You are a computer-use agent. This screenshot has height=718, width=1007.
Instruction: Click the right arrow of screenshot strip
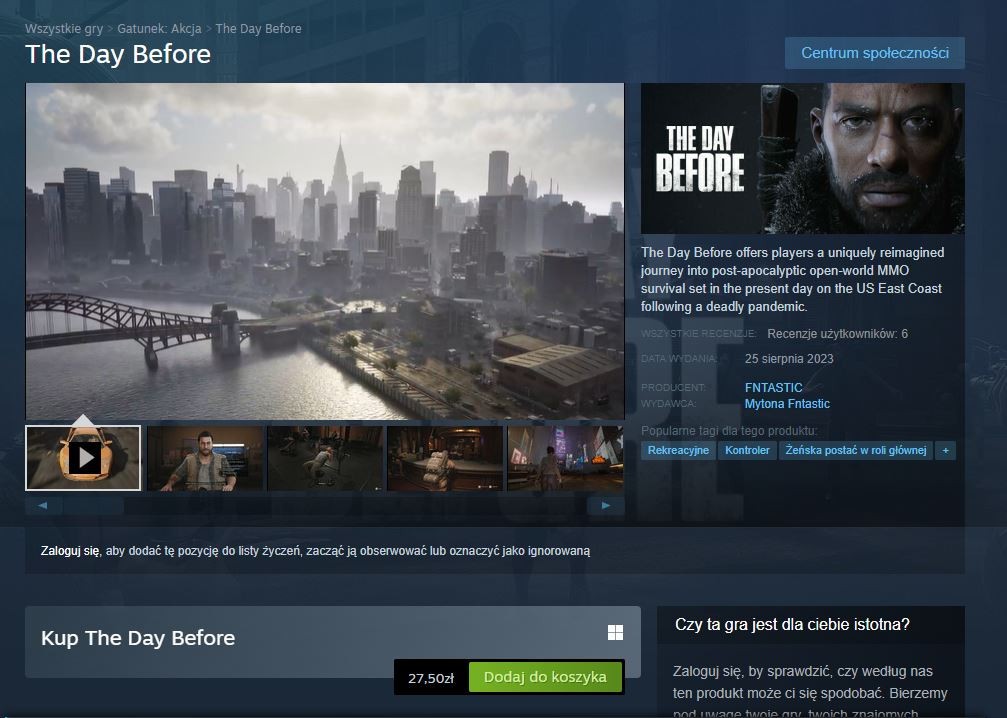pyautogui.click(x=606, y=506)
